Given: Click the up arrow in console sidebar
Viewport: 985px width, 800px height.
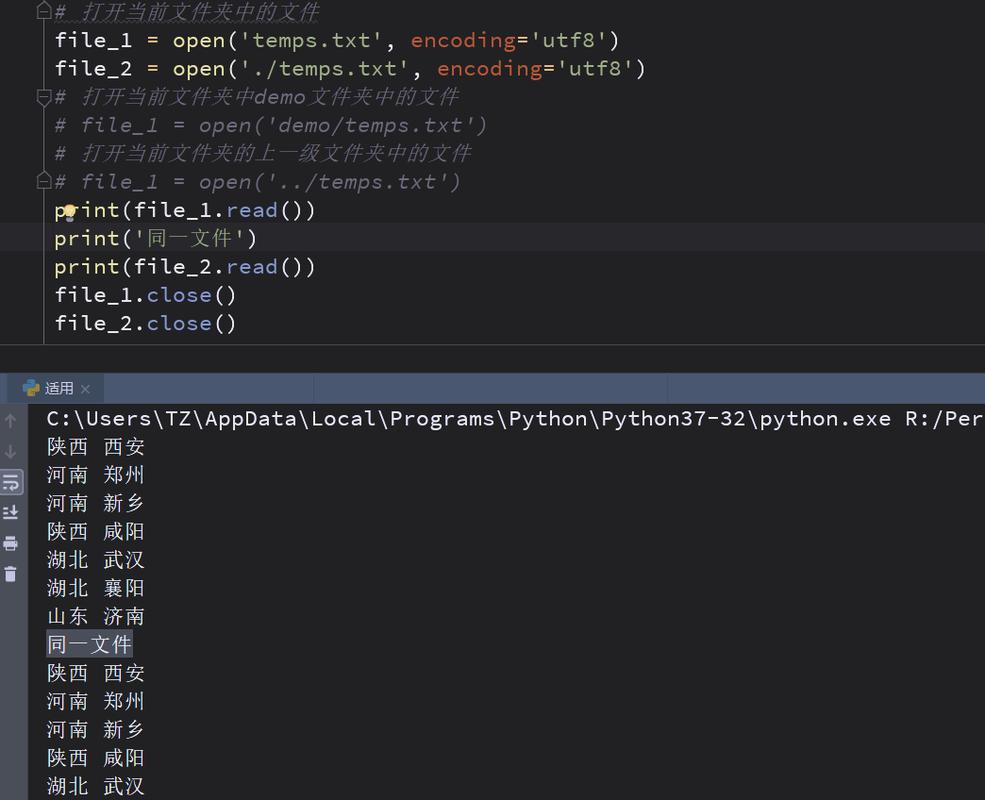Looking at the screenshot, I should (10, 421).
